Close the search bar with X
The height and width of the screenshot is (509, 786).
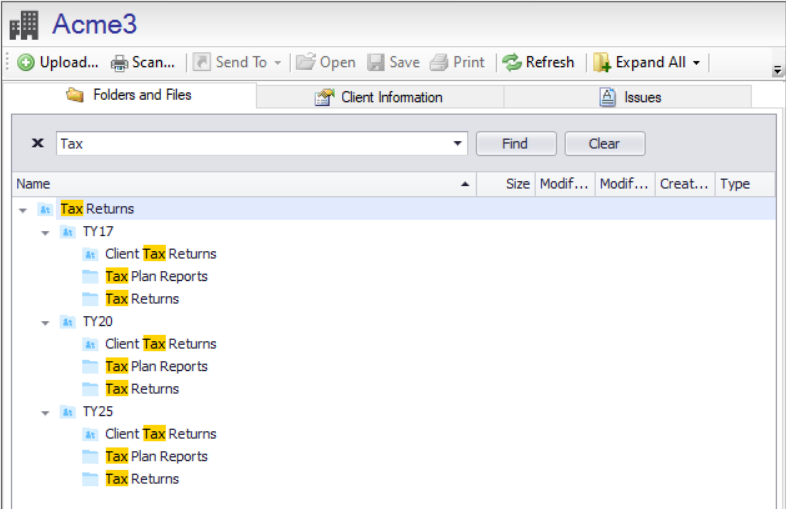[x=38, y=143]
